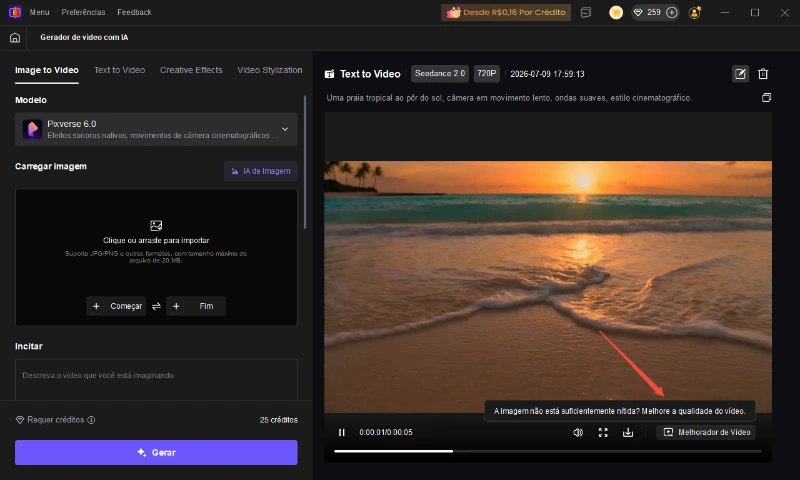
Task: Click the info icon beside Requer créditos
Action: tap(91, 420)
